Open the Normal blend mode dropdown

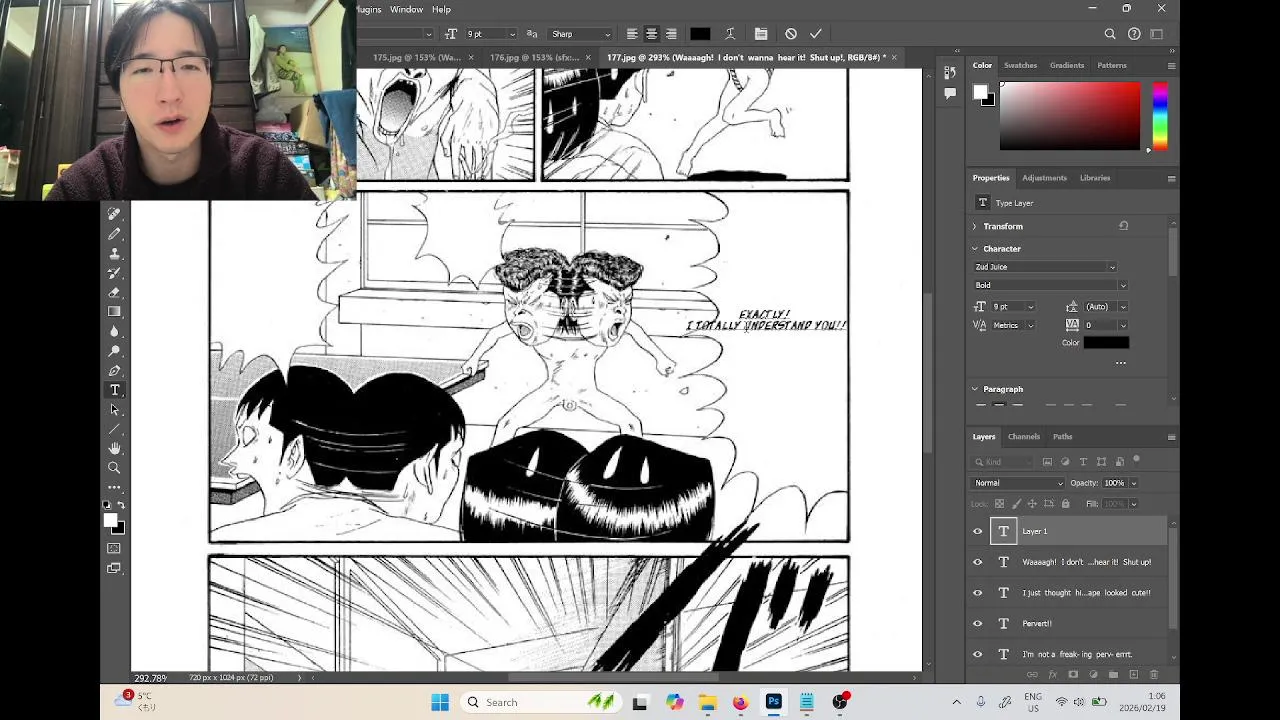pyautogui.click(x=1018, y=483)
